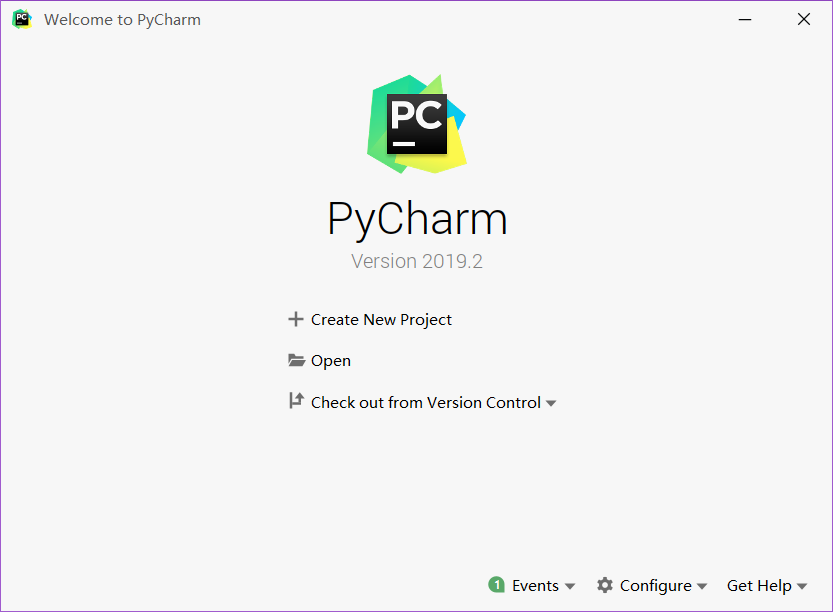
Task: Expand the Get Help dropdown arrow
Action: pos(802,586)
